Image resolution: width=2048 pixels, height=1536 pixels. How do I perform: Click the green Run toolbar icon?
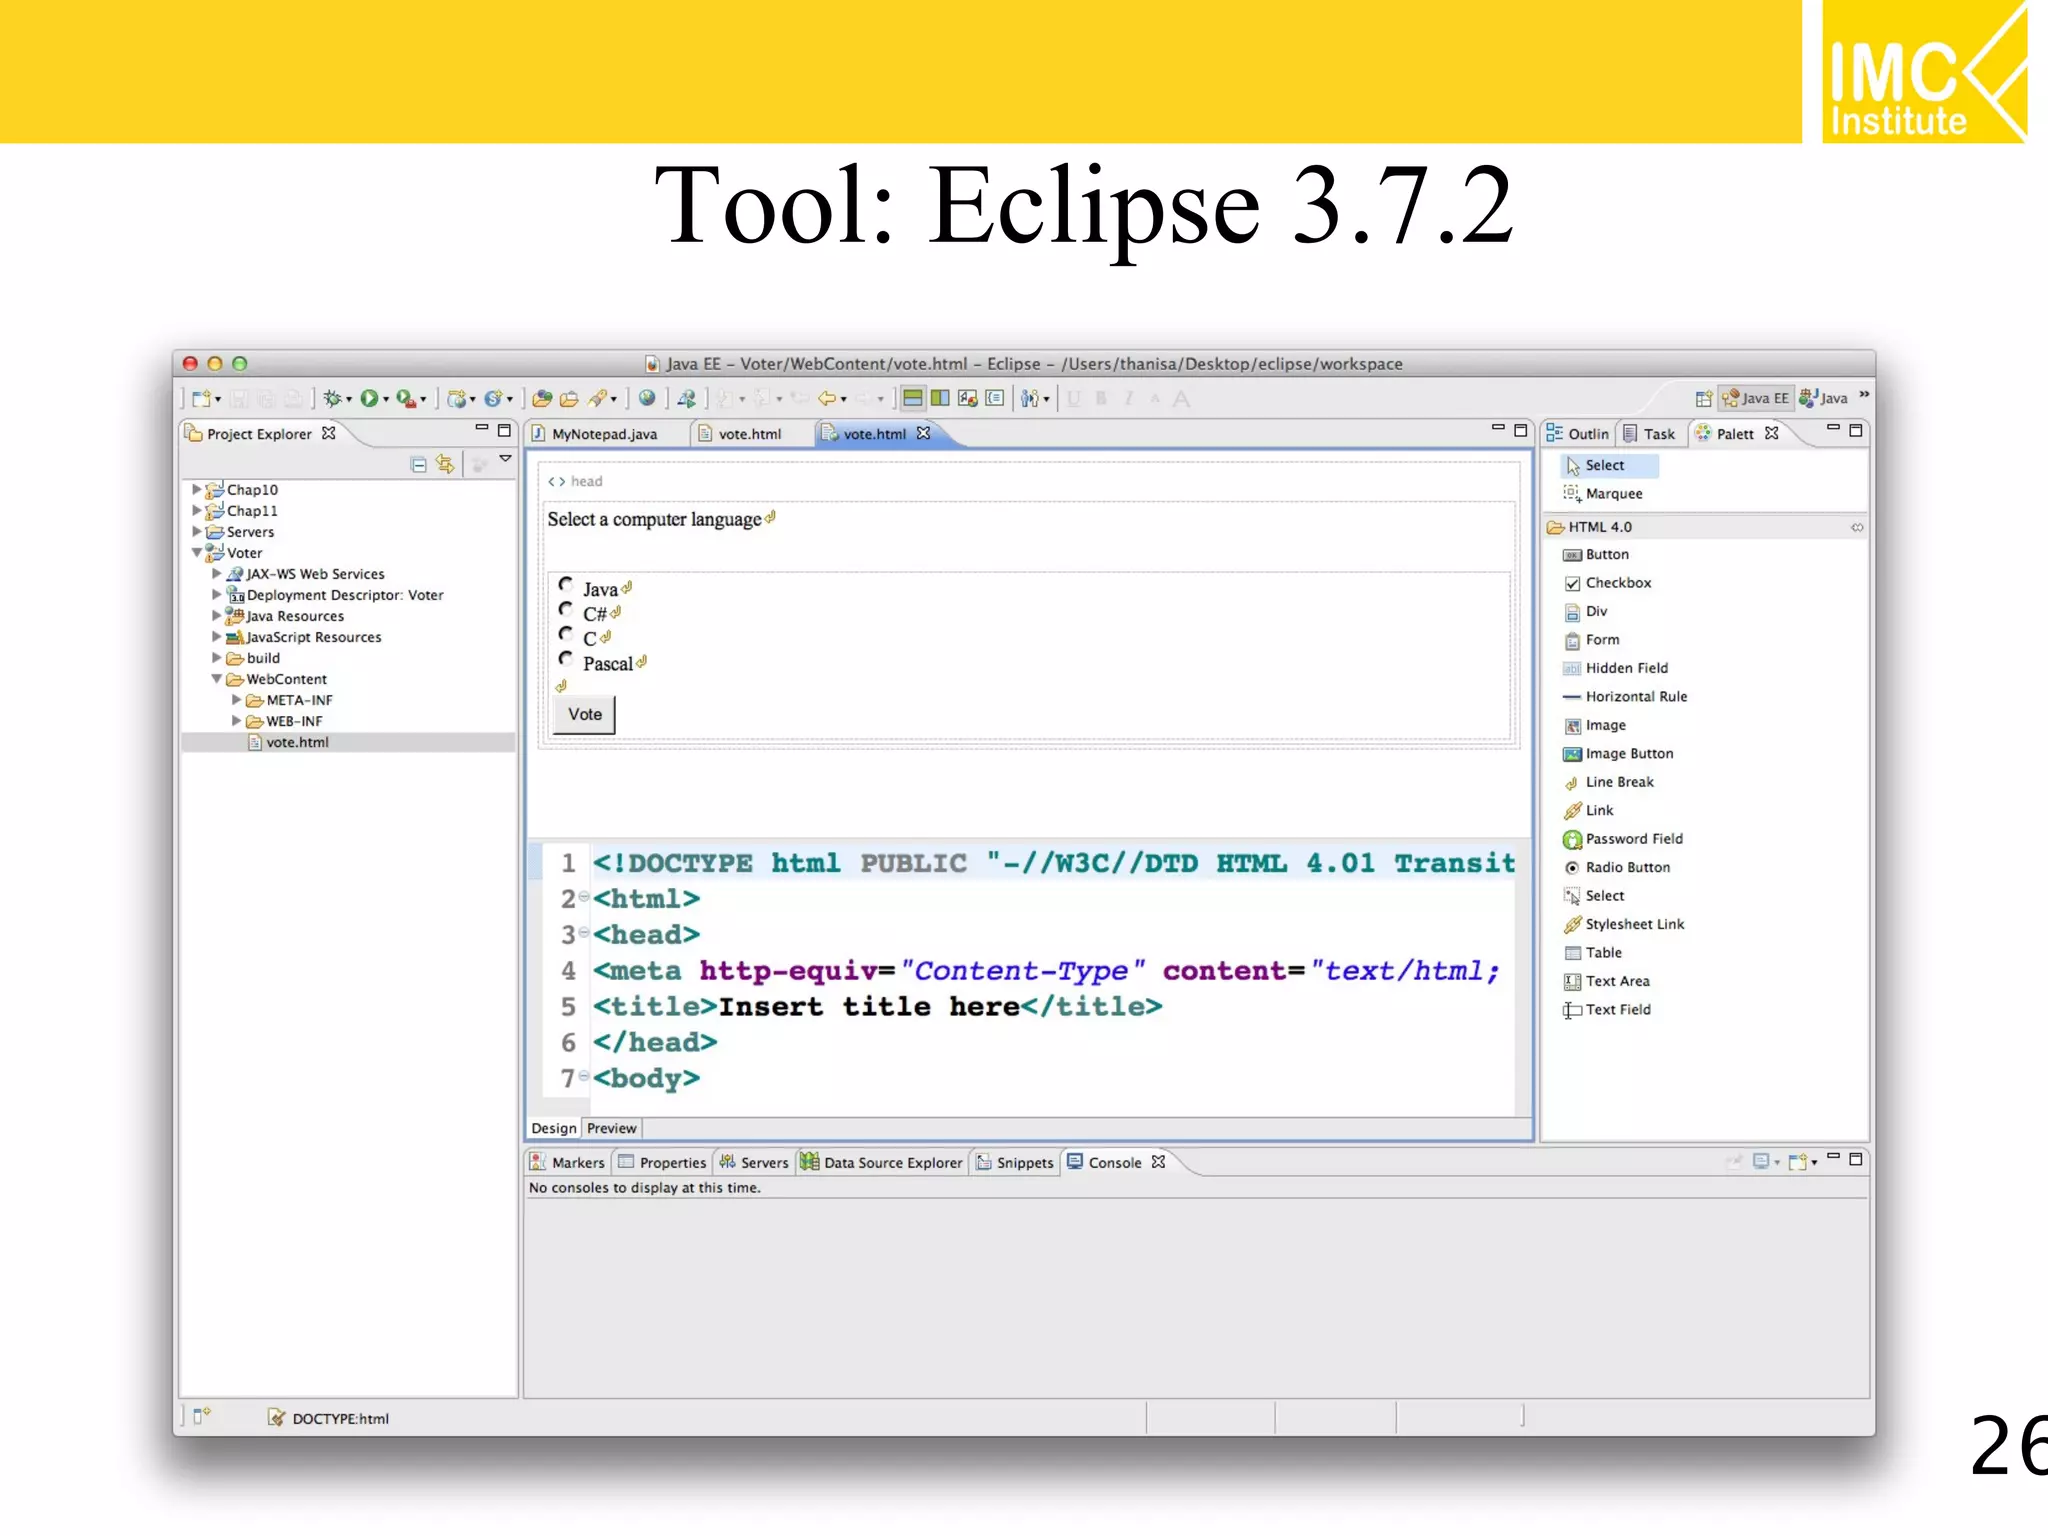[x=370, y=399]
